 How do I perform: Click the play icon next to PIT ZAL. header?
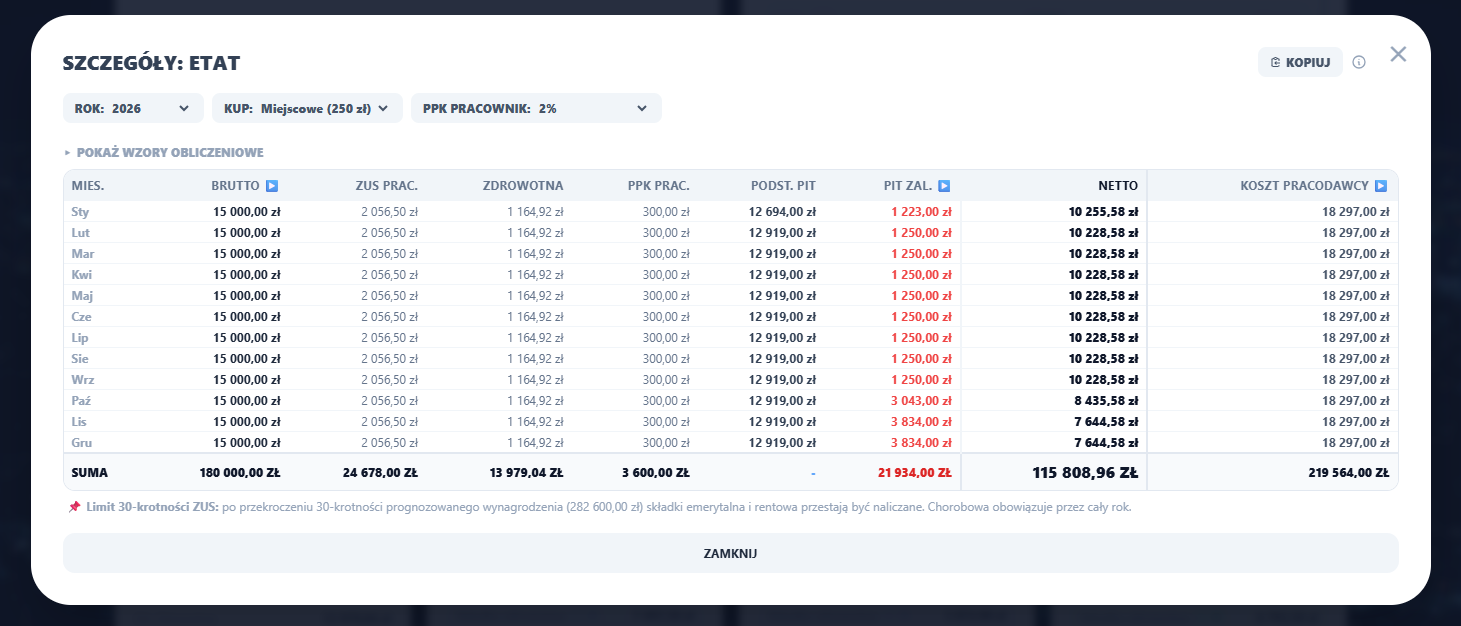944,185
